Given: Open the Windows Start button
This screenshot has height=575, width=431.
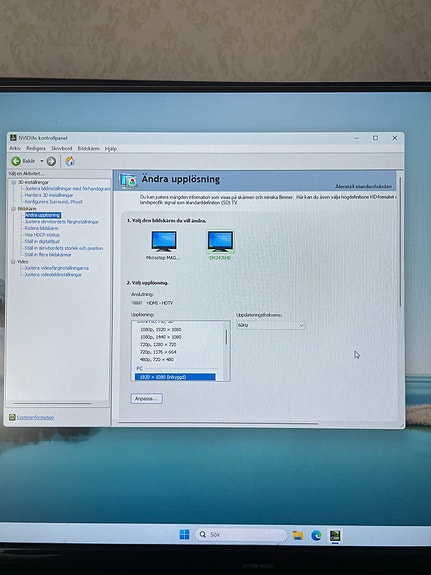Looking at the screenshot, I should [185, 534].
